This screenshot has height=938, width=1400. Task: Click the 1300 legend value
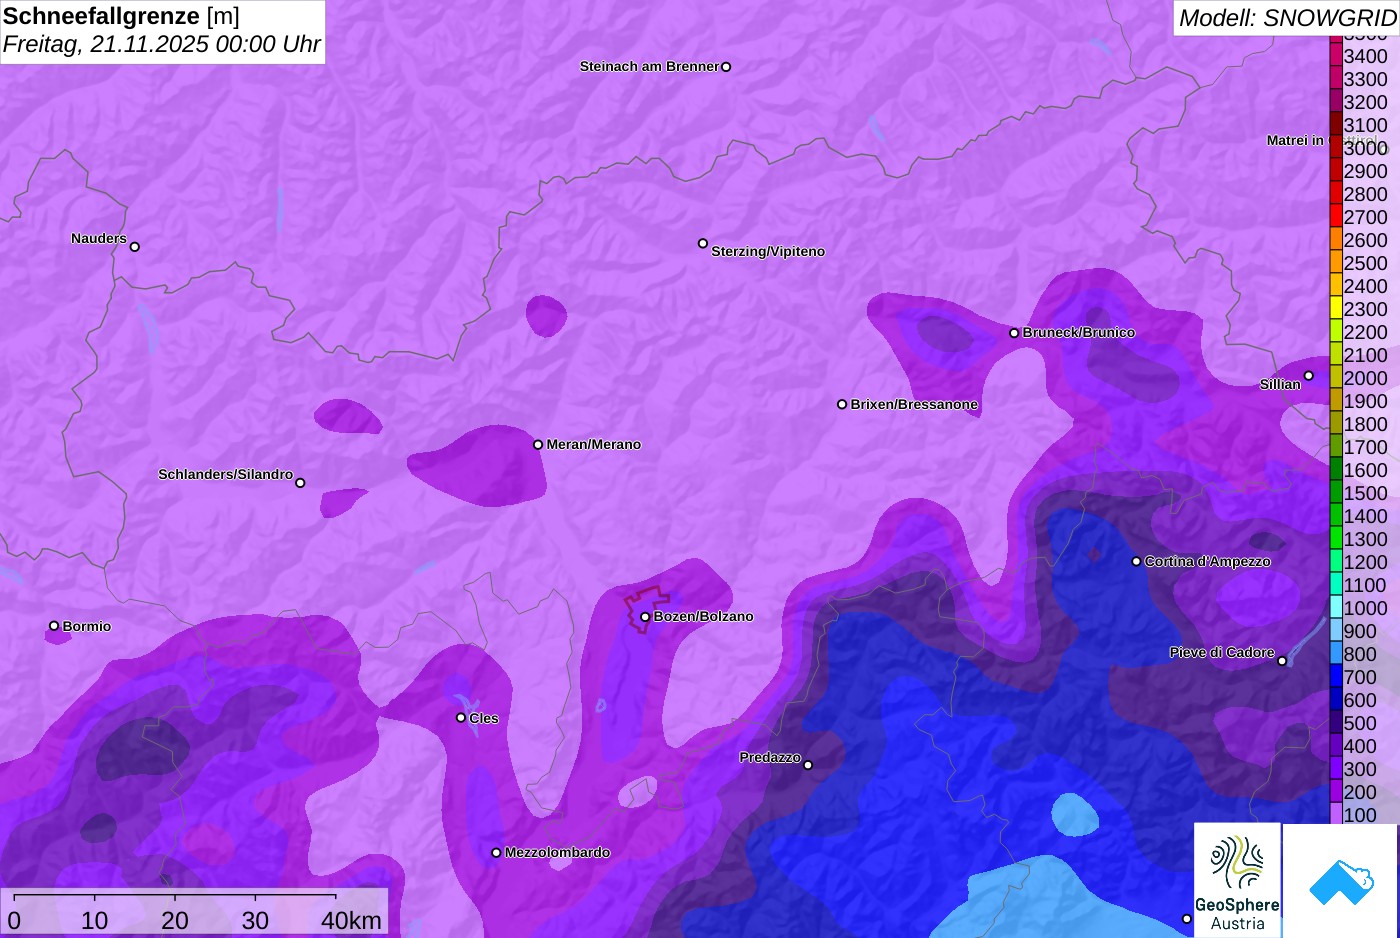(1366, 539)
